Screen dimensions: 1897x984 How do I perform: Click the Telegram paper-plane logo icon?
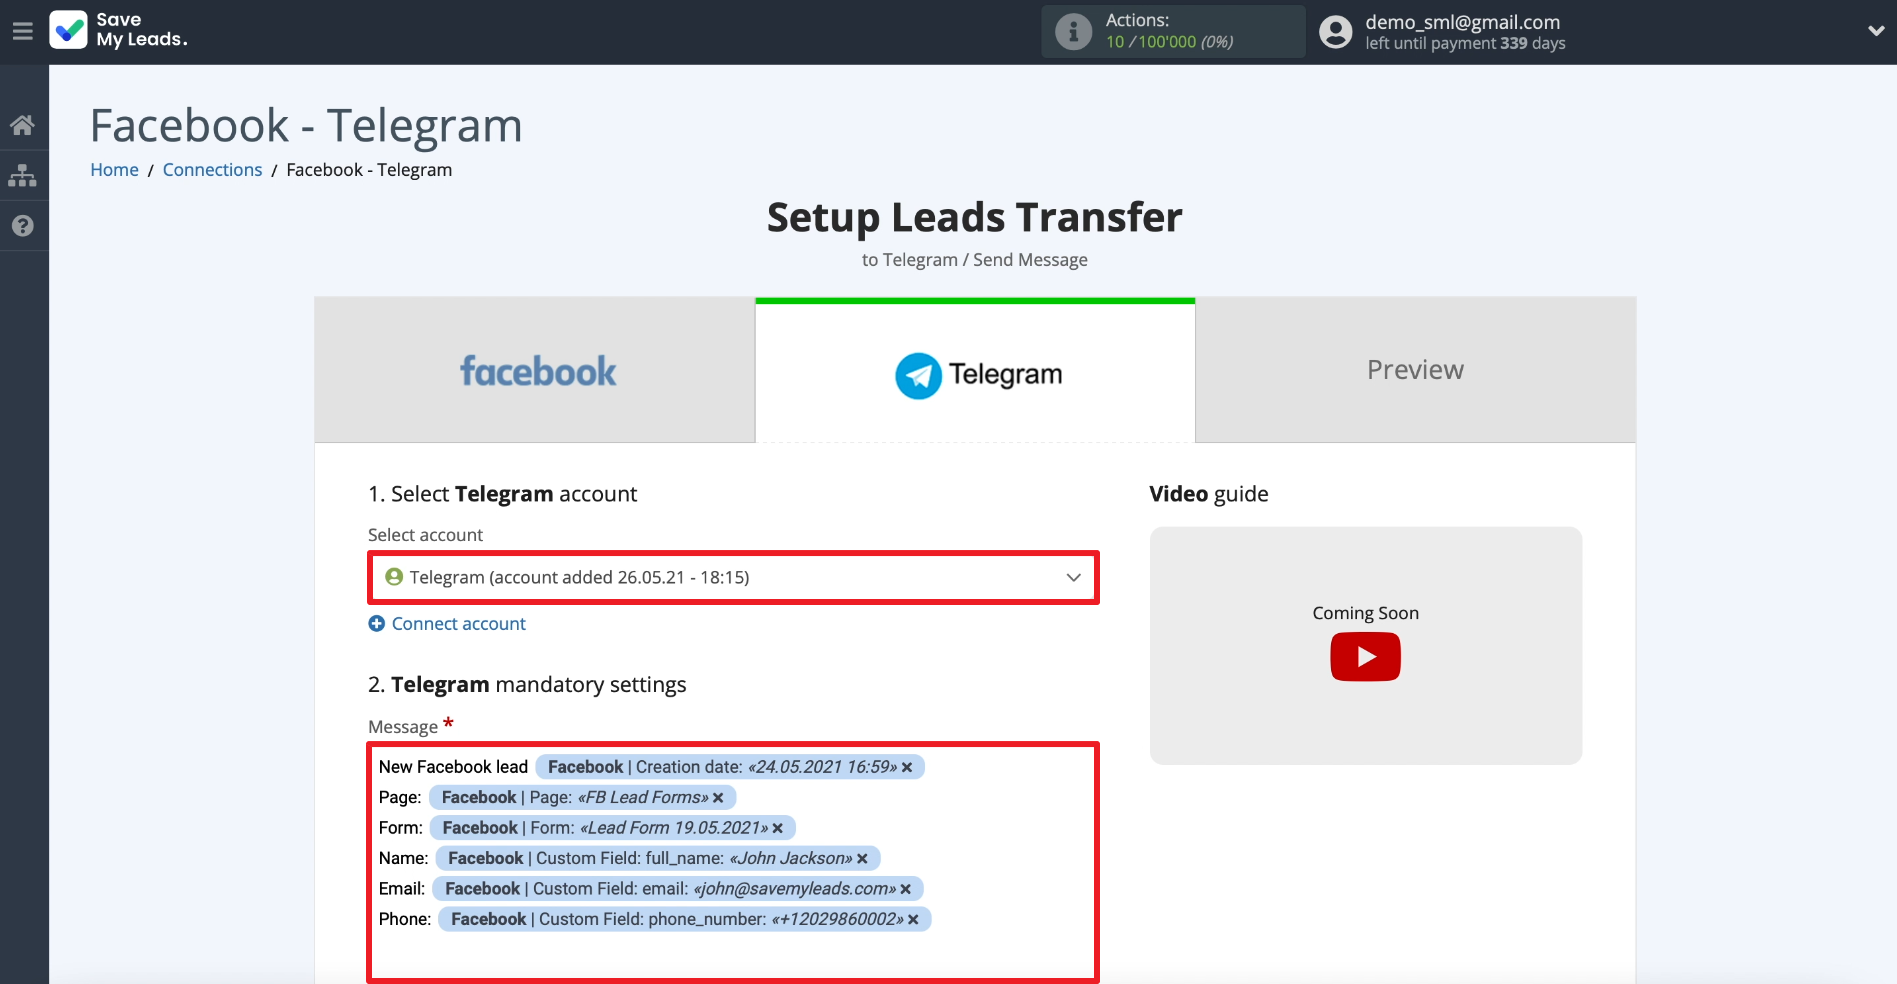point(918,375)
